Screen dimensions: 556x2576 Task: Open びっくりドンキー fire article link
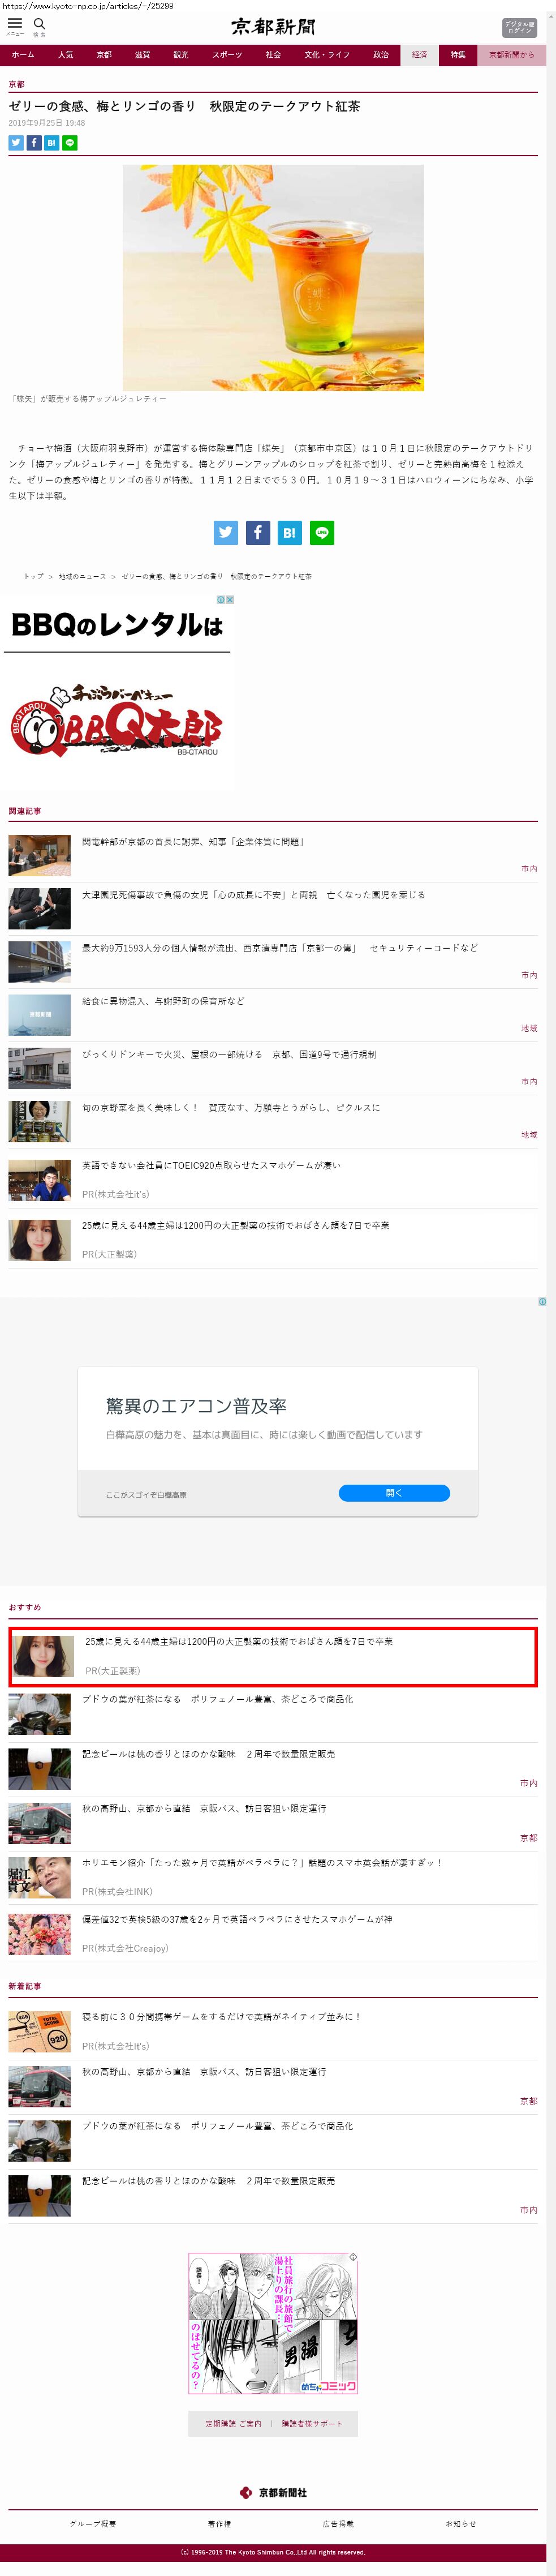coord(229,1054)
